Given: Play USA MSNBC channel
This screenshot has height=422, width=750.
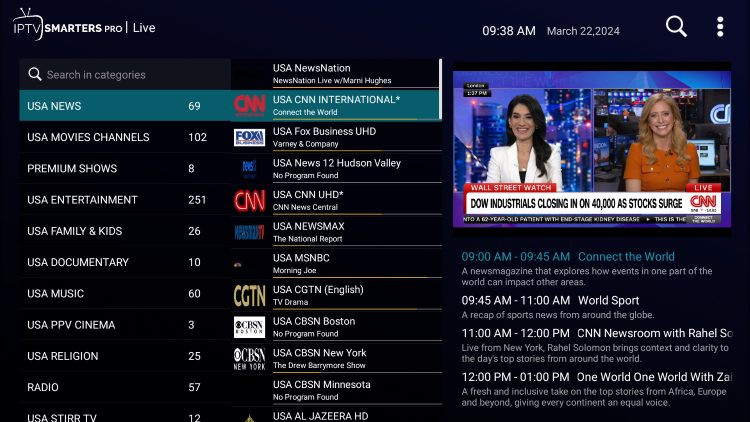Looking at the screenshot, I should (x=335, y=263).
